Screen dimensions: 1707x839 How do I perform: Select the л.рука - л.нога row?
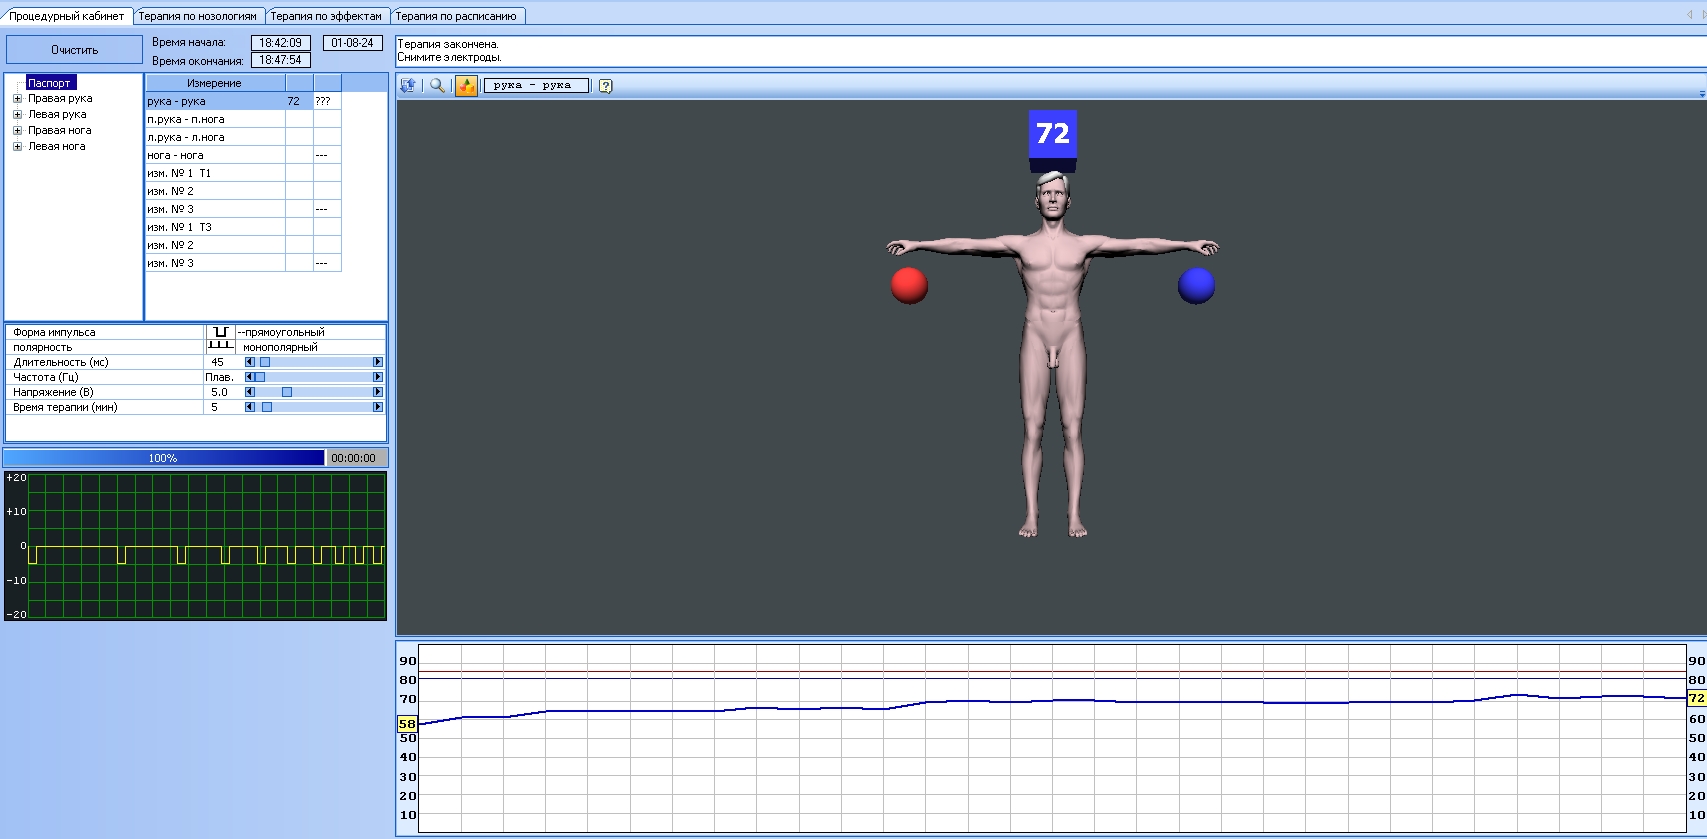(x=243, y=137)
